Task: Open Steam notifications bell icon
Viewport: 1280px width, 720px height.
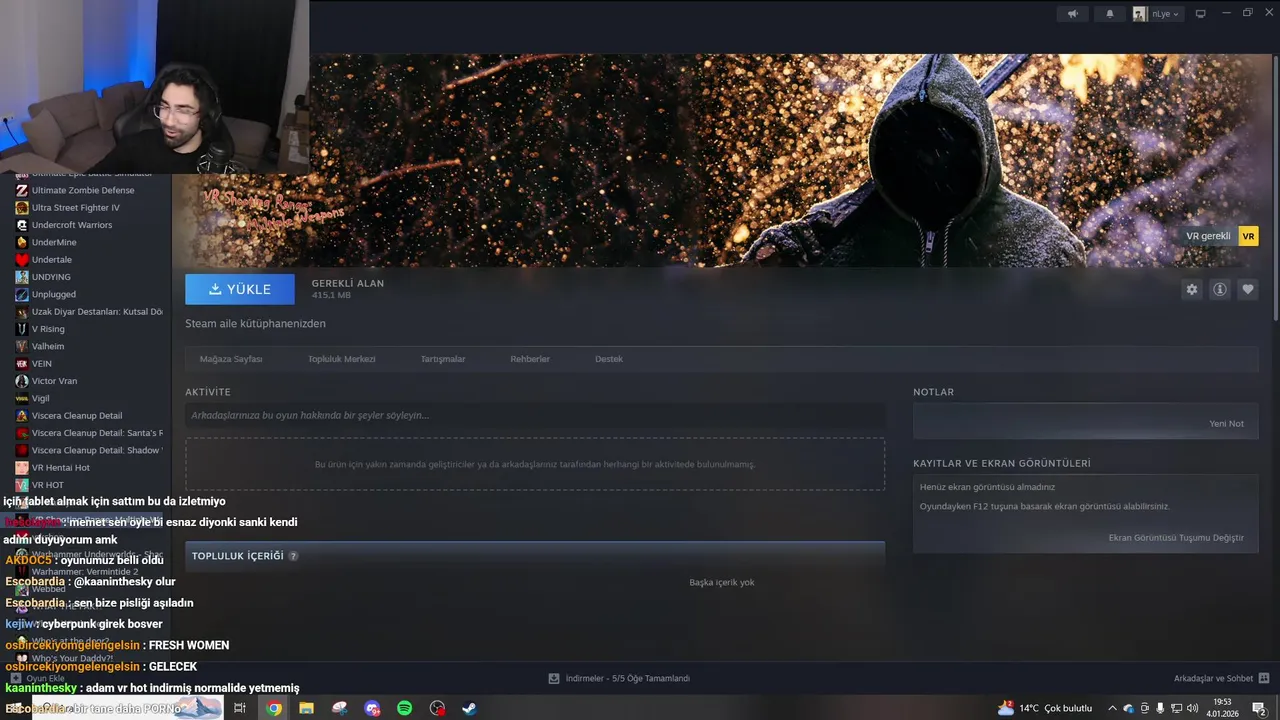Action: [1109, 14]
